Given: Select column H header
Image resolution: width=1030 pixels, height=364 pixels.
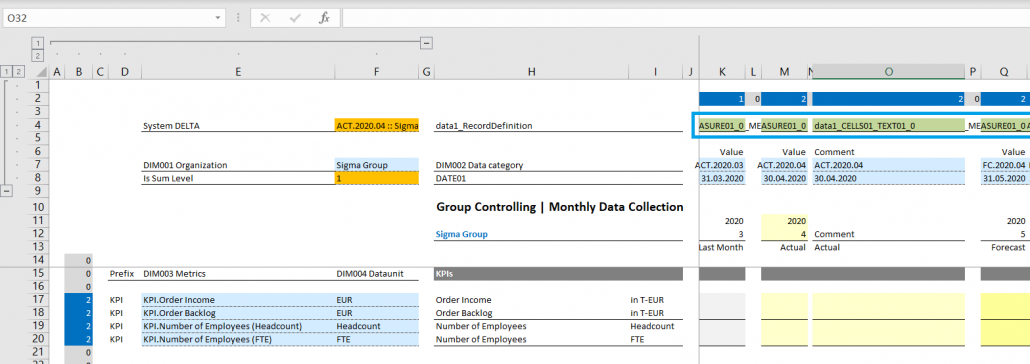Looking at the screenshot, I should [531, 72].
